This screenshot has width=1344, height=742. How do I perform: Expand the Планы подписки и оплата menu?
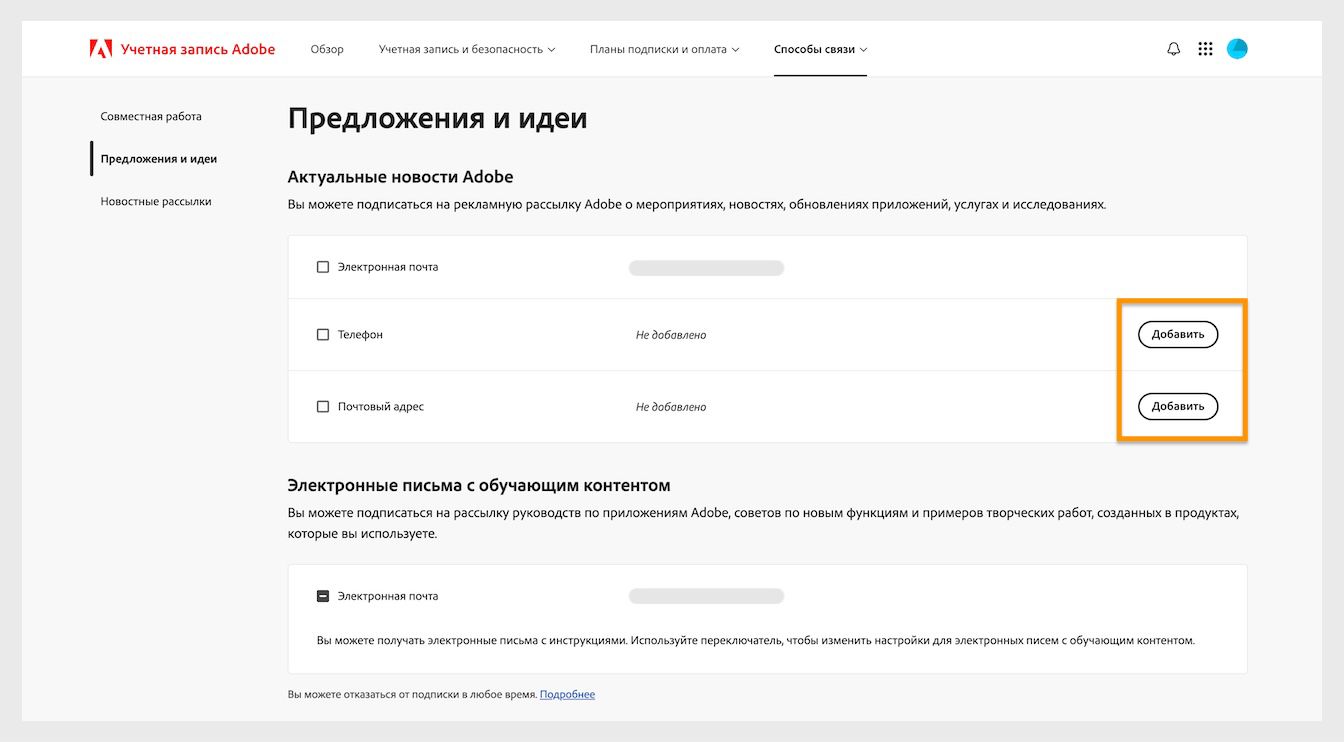coord(665,49)
